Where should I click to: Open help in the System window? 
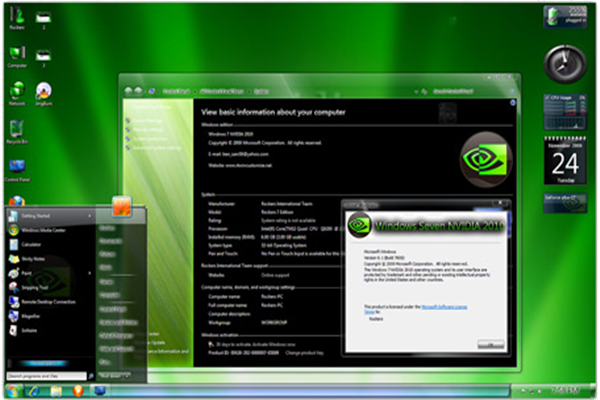coord(513,103)
